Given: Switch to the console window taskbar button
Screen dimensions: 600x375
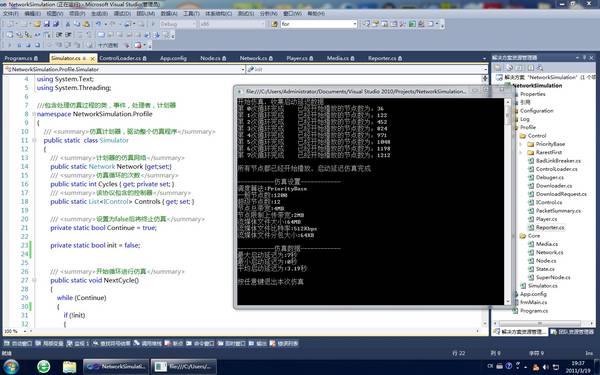Looking at the screenshot, I should (x=184, y=367).
